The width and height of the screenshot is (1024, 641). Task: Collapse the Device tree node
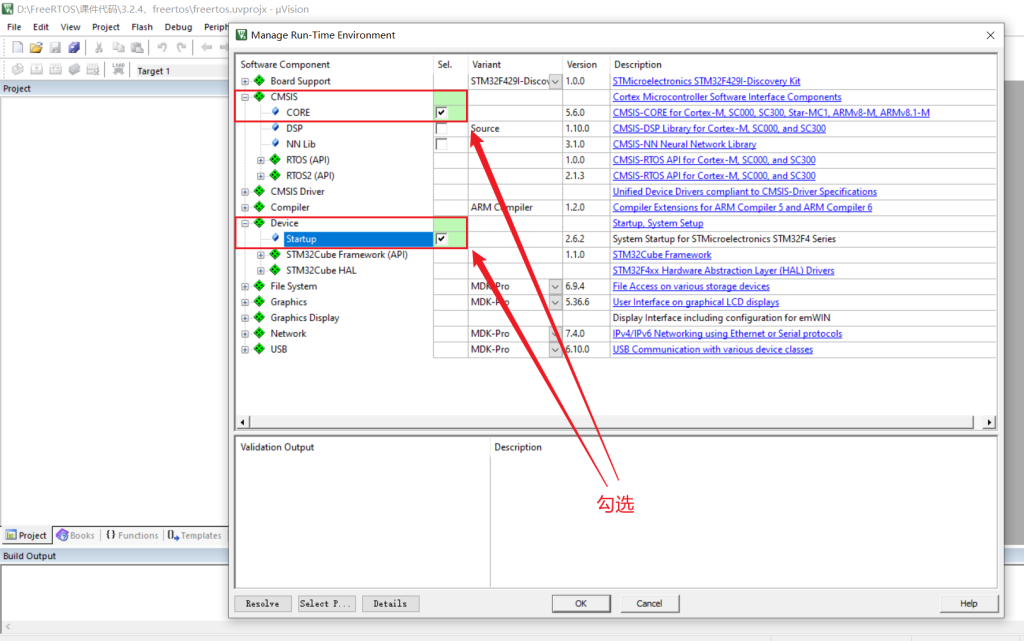[245, 223]
